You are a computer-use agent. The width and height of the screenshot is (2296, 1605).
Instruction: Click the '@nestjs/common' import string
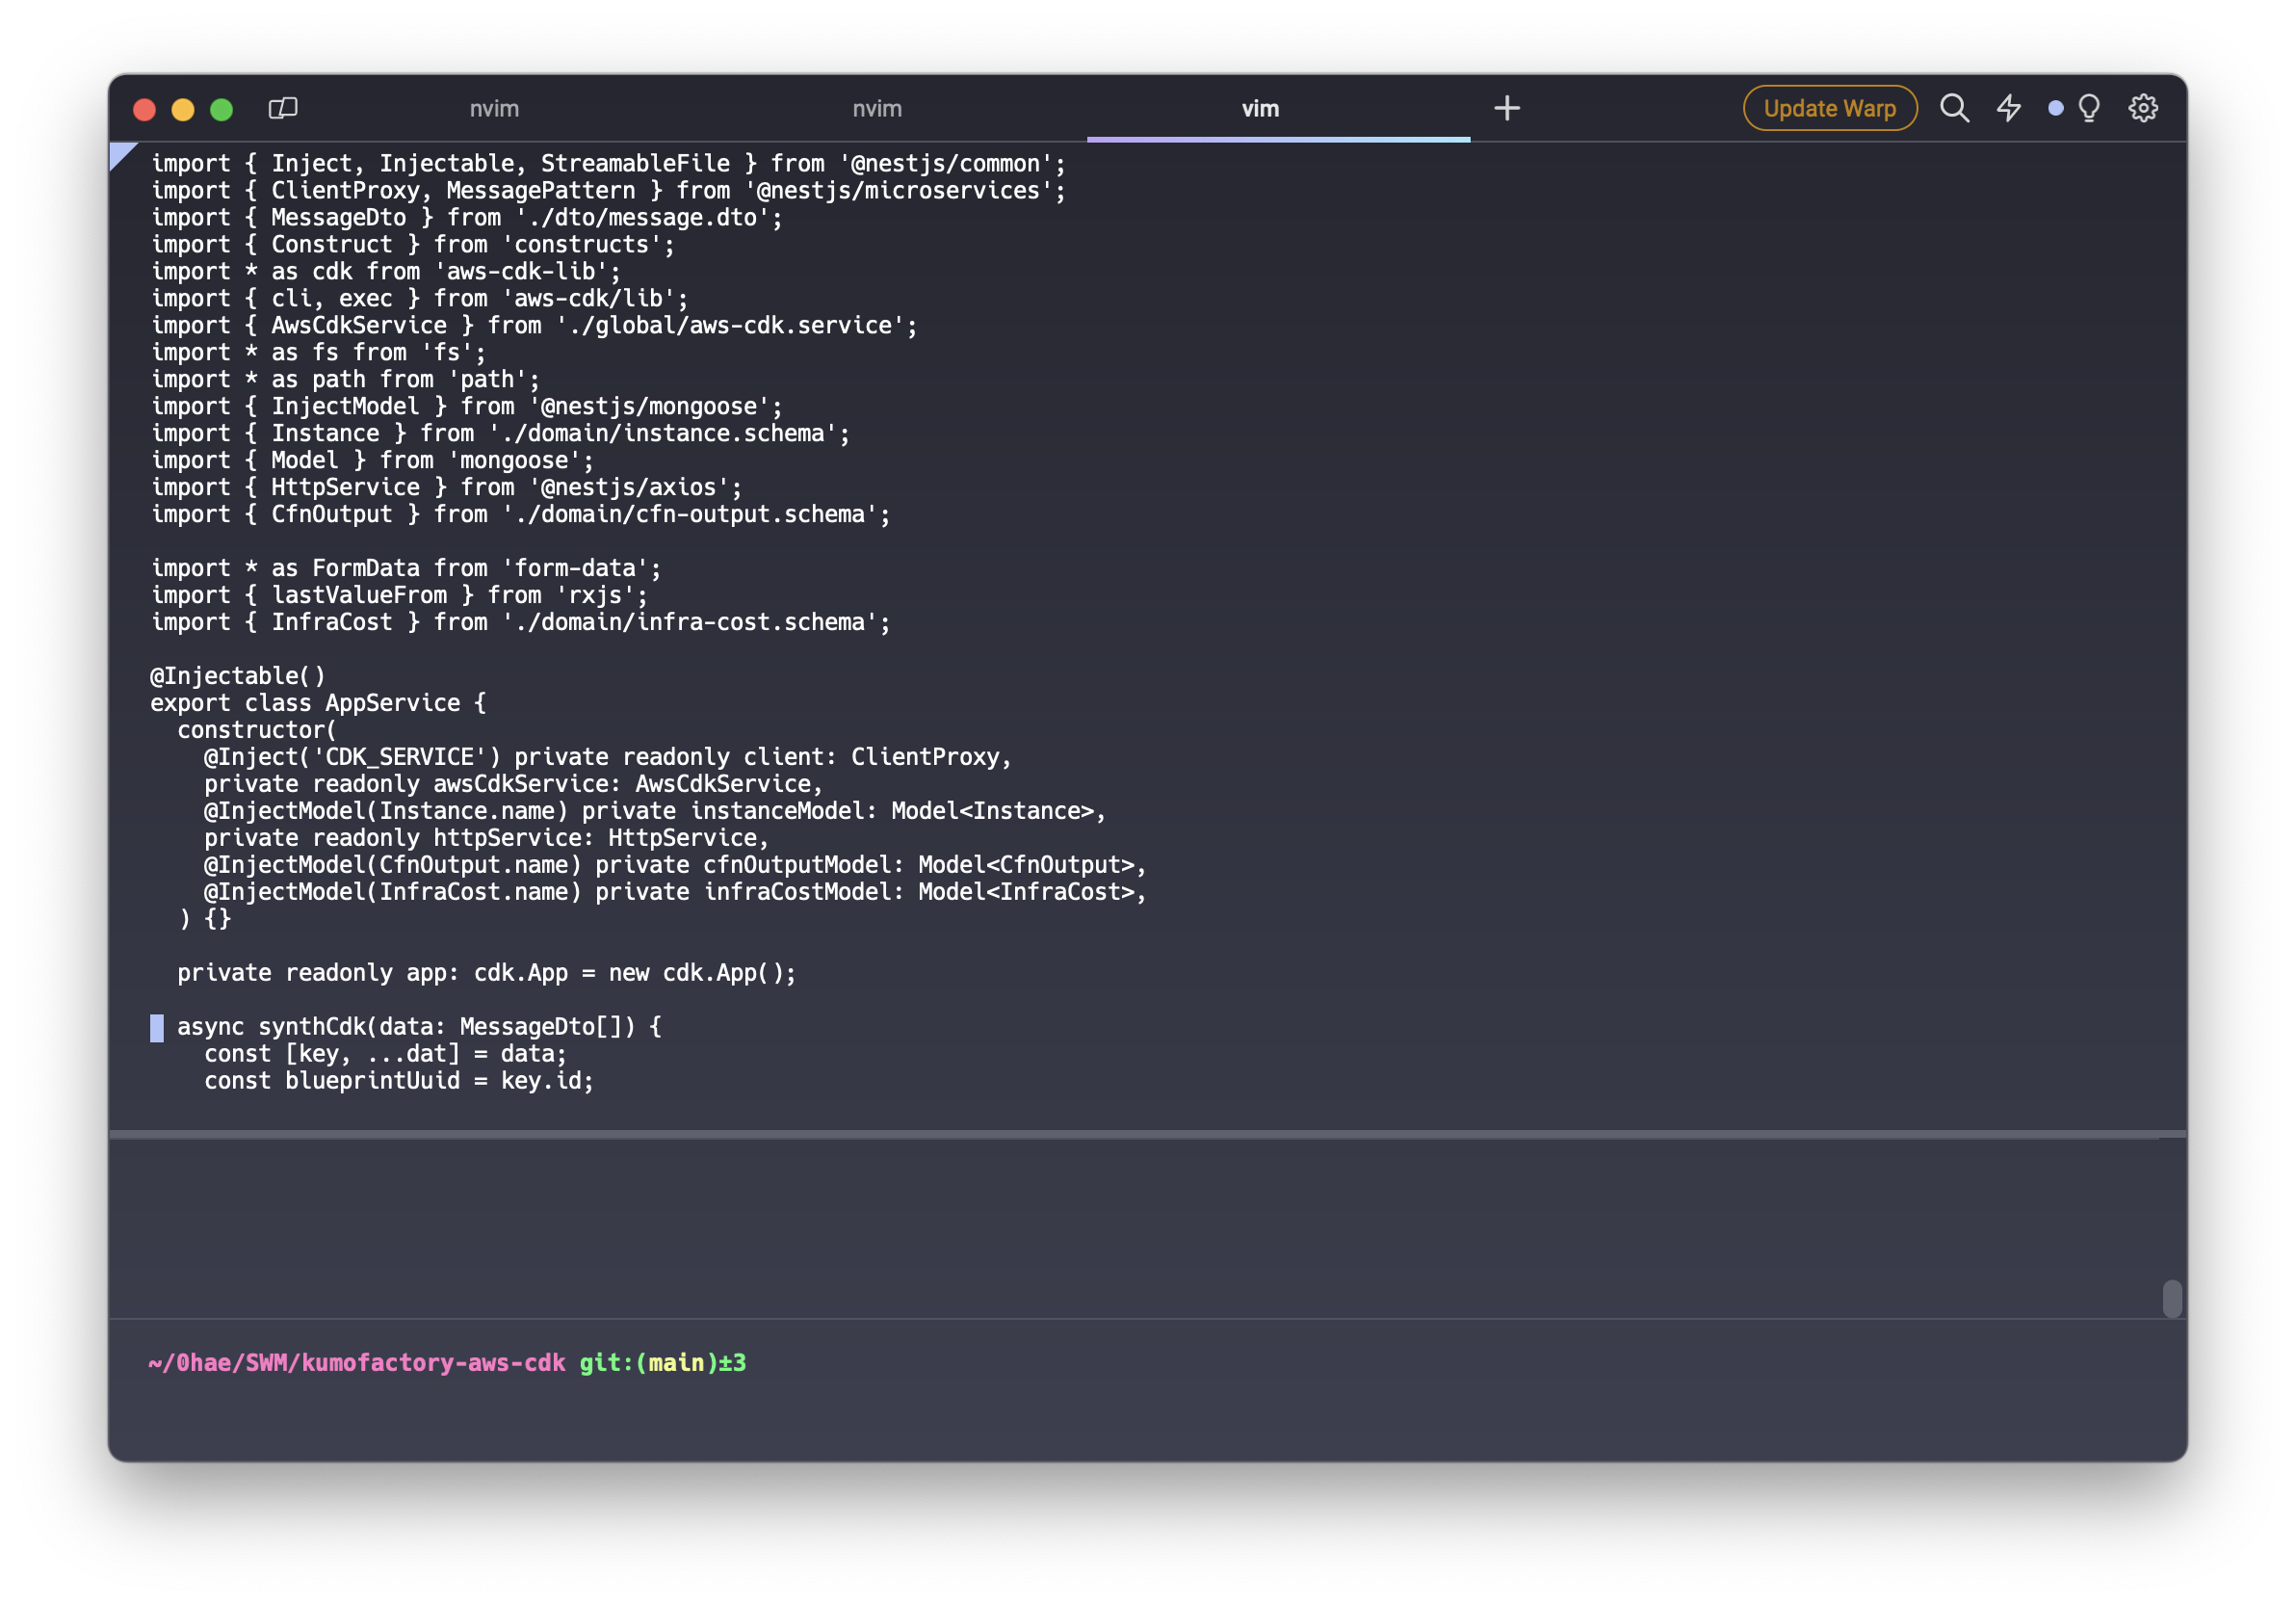click(945, 163)
